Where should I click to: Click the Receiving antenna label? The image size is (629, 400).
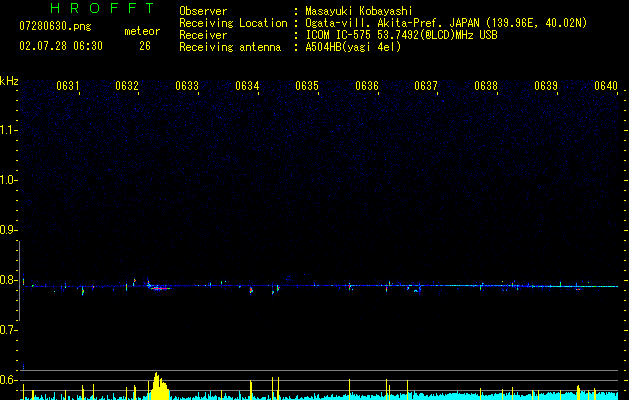(x=230, y=47)
